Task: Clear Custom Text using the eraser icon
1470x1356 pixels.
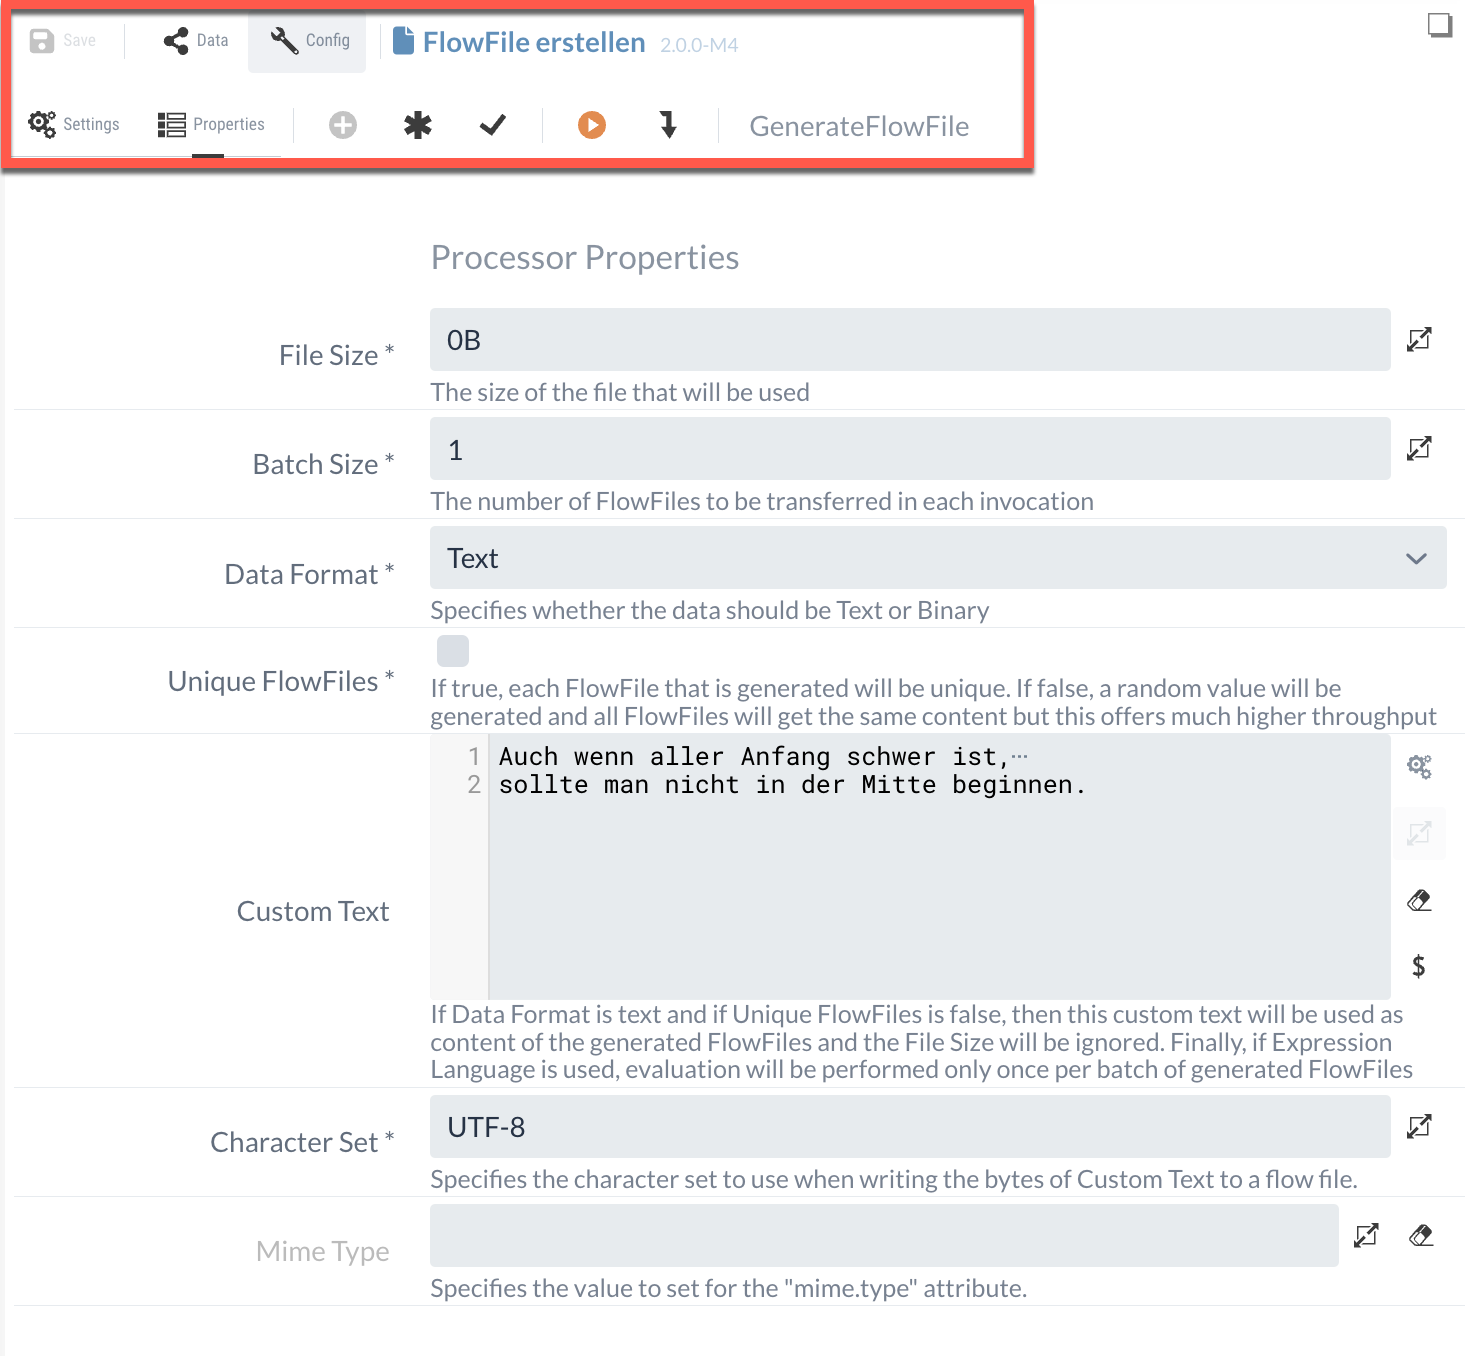Action: (1418, 901)
